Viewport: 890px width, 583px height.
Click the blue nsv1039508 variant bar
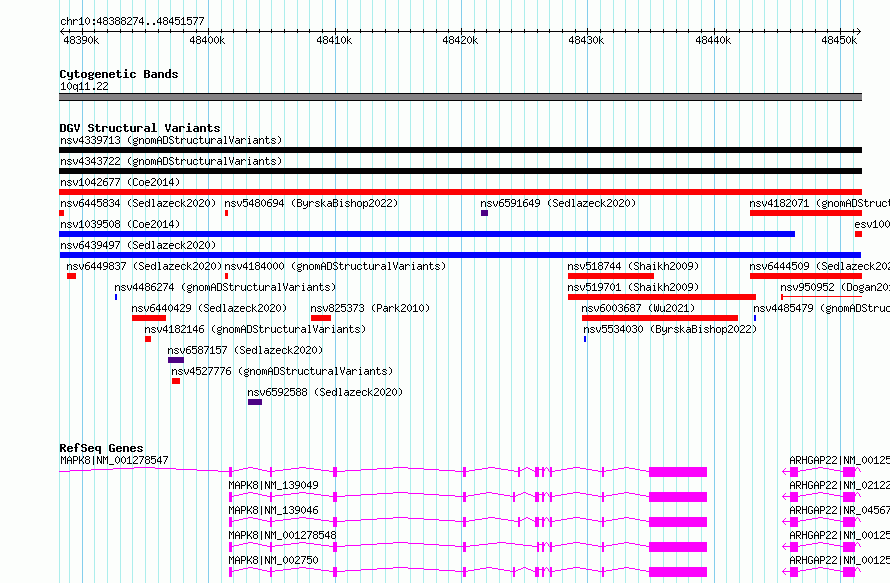[427, 234]
